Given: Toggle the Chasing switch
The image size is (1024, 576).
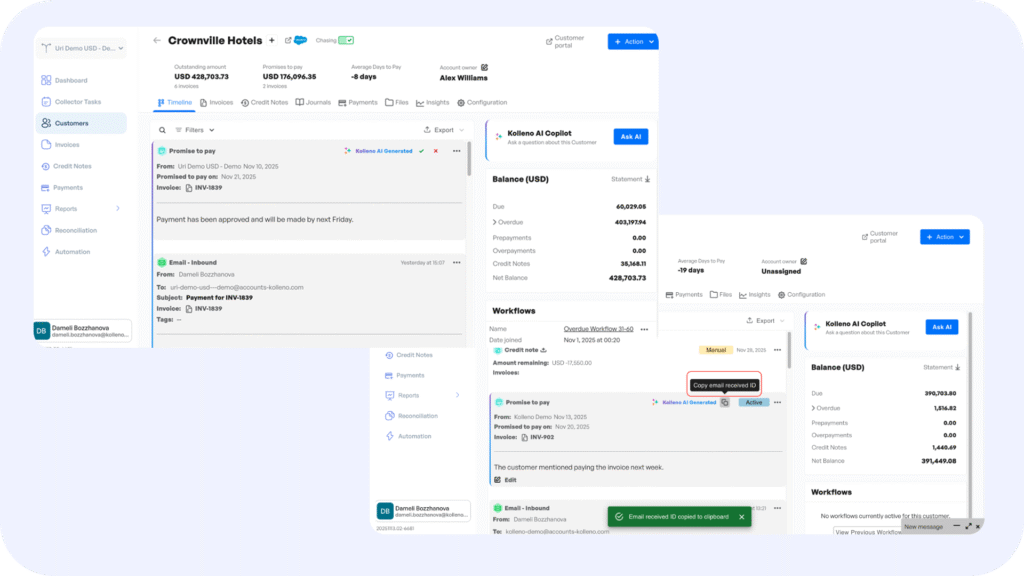Looking at the screenshot, I should tap(346, 41).
